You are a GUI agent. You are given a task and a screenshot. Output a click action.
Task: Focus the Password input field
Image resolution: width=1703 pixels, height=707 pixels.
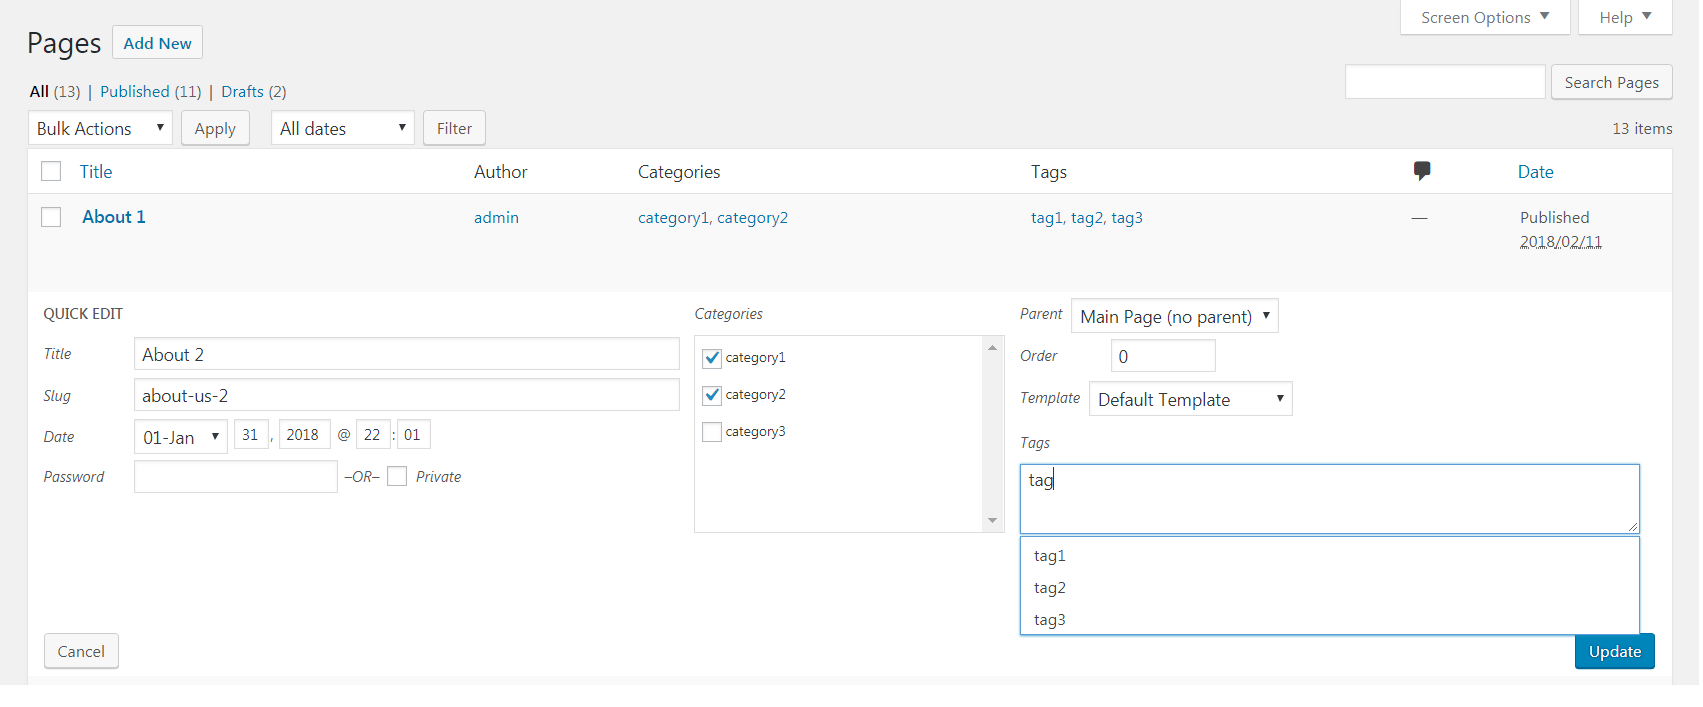(236, 476)
